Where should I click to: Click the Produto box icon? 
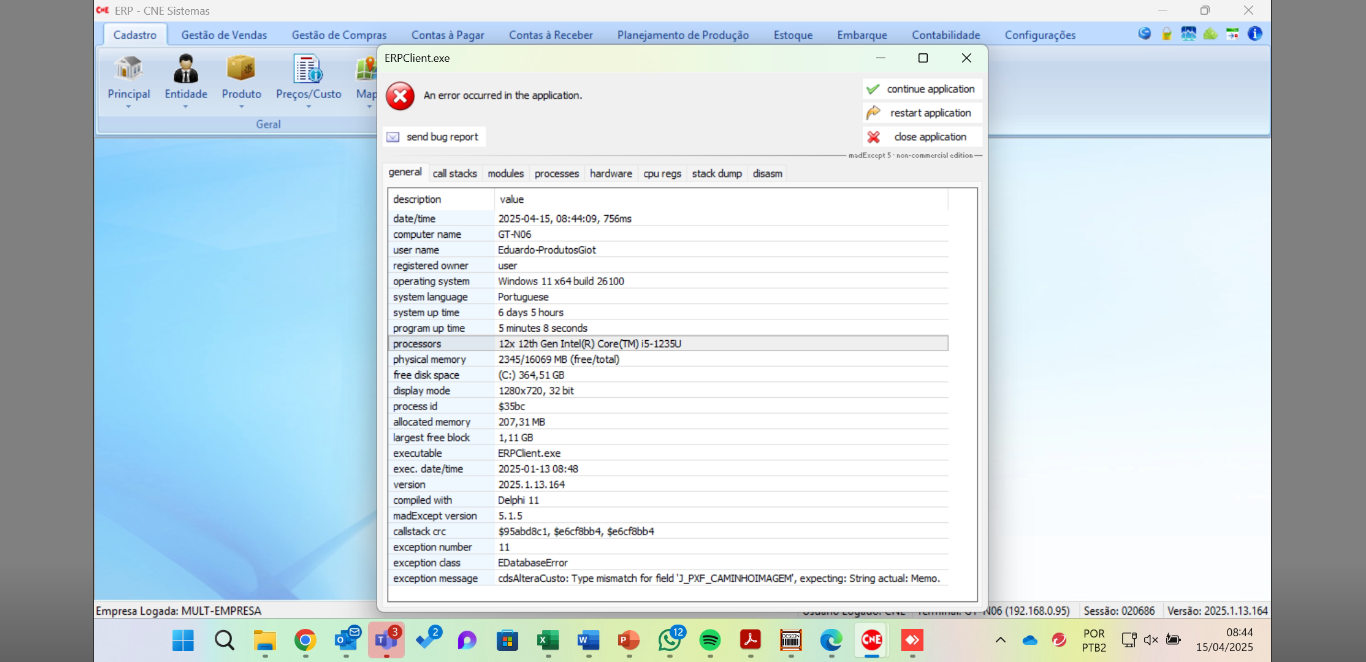pyautogui.click(x=241, y=68)
